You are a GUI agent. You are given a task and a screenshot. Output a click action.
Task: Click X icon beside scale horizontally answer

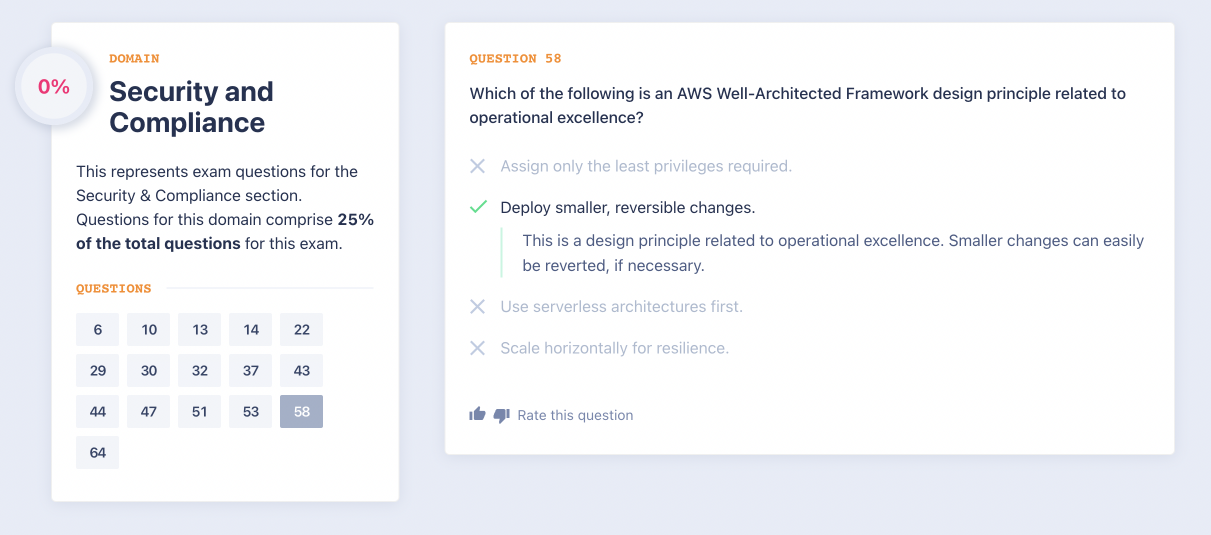478,348
